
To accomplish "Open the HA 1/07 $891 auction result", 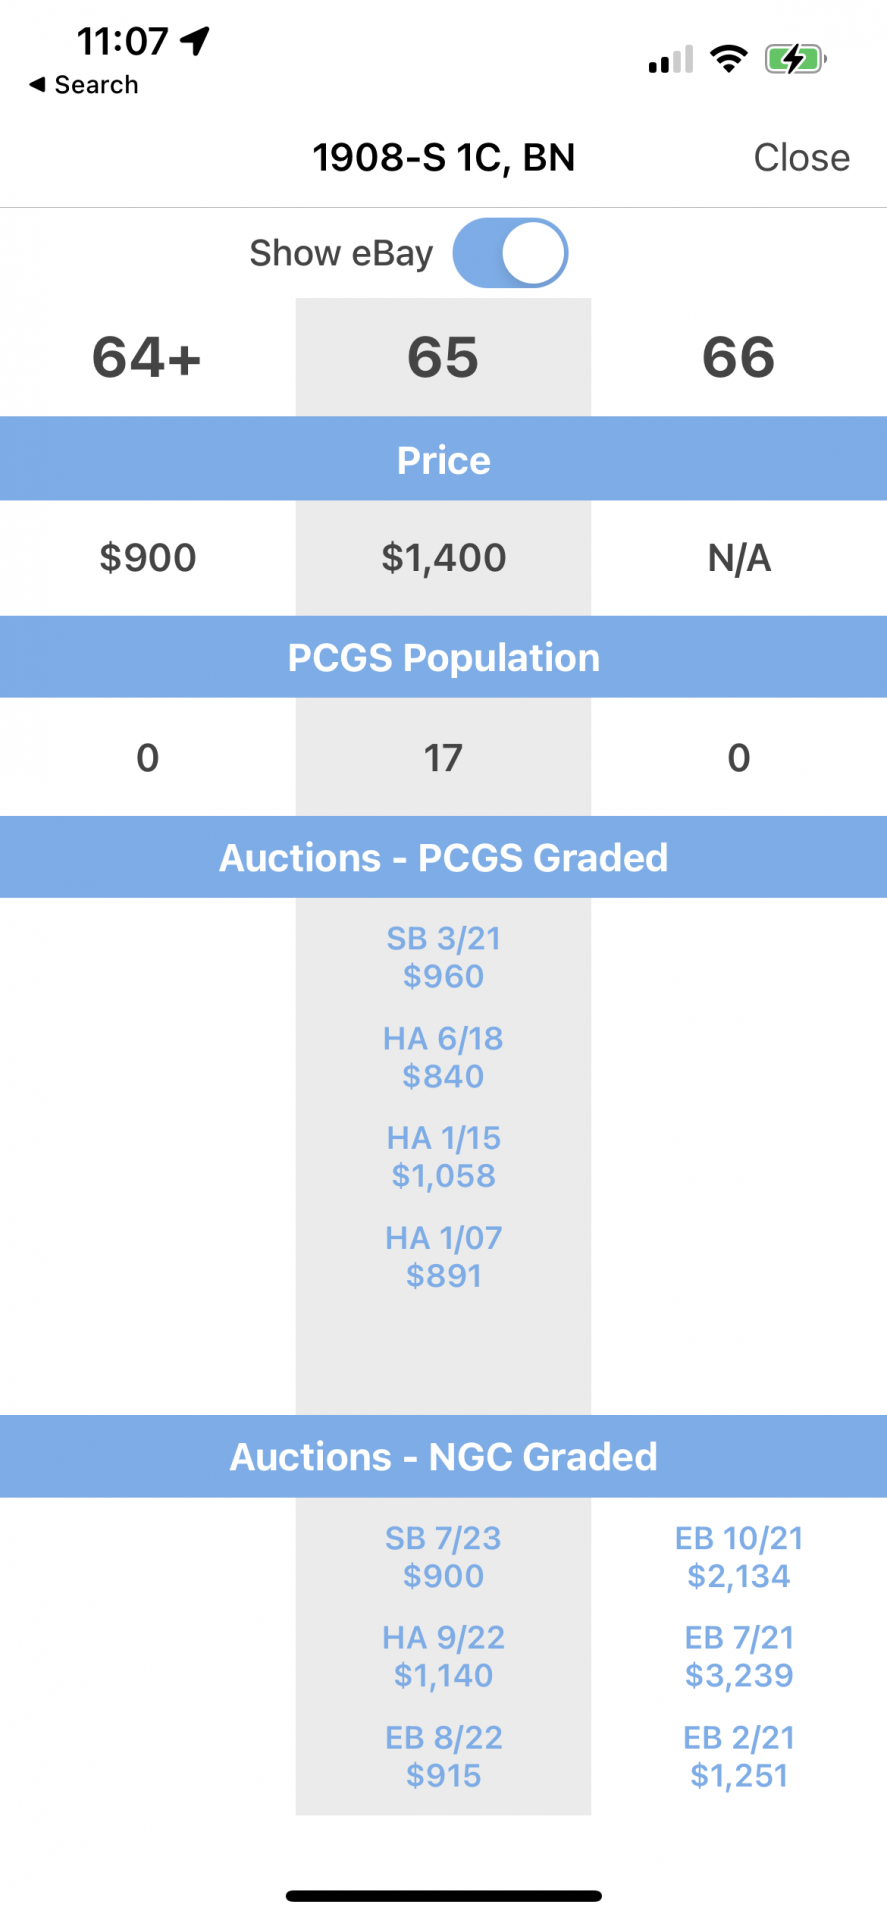I will (443, 1257).
